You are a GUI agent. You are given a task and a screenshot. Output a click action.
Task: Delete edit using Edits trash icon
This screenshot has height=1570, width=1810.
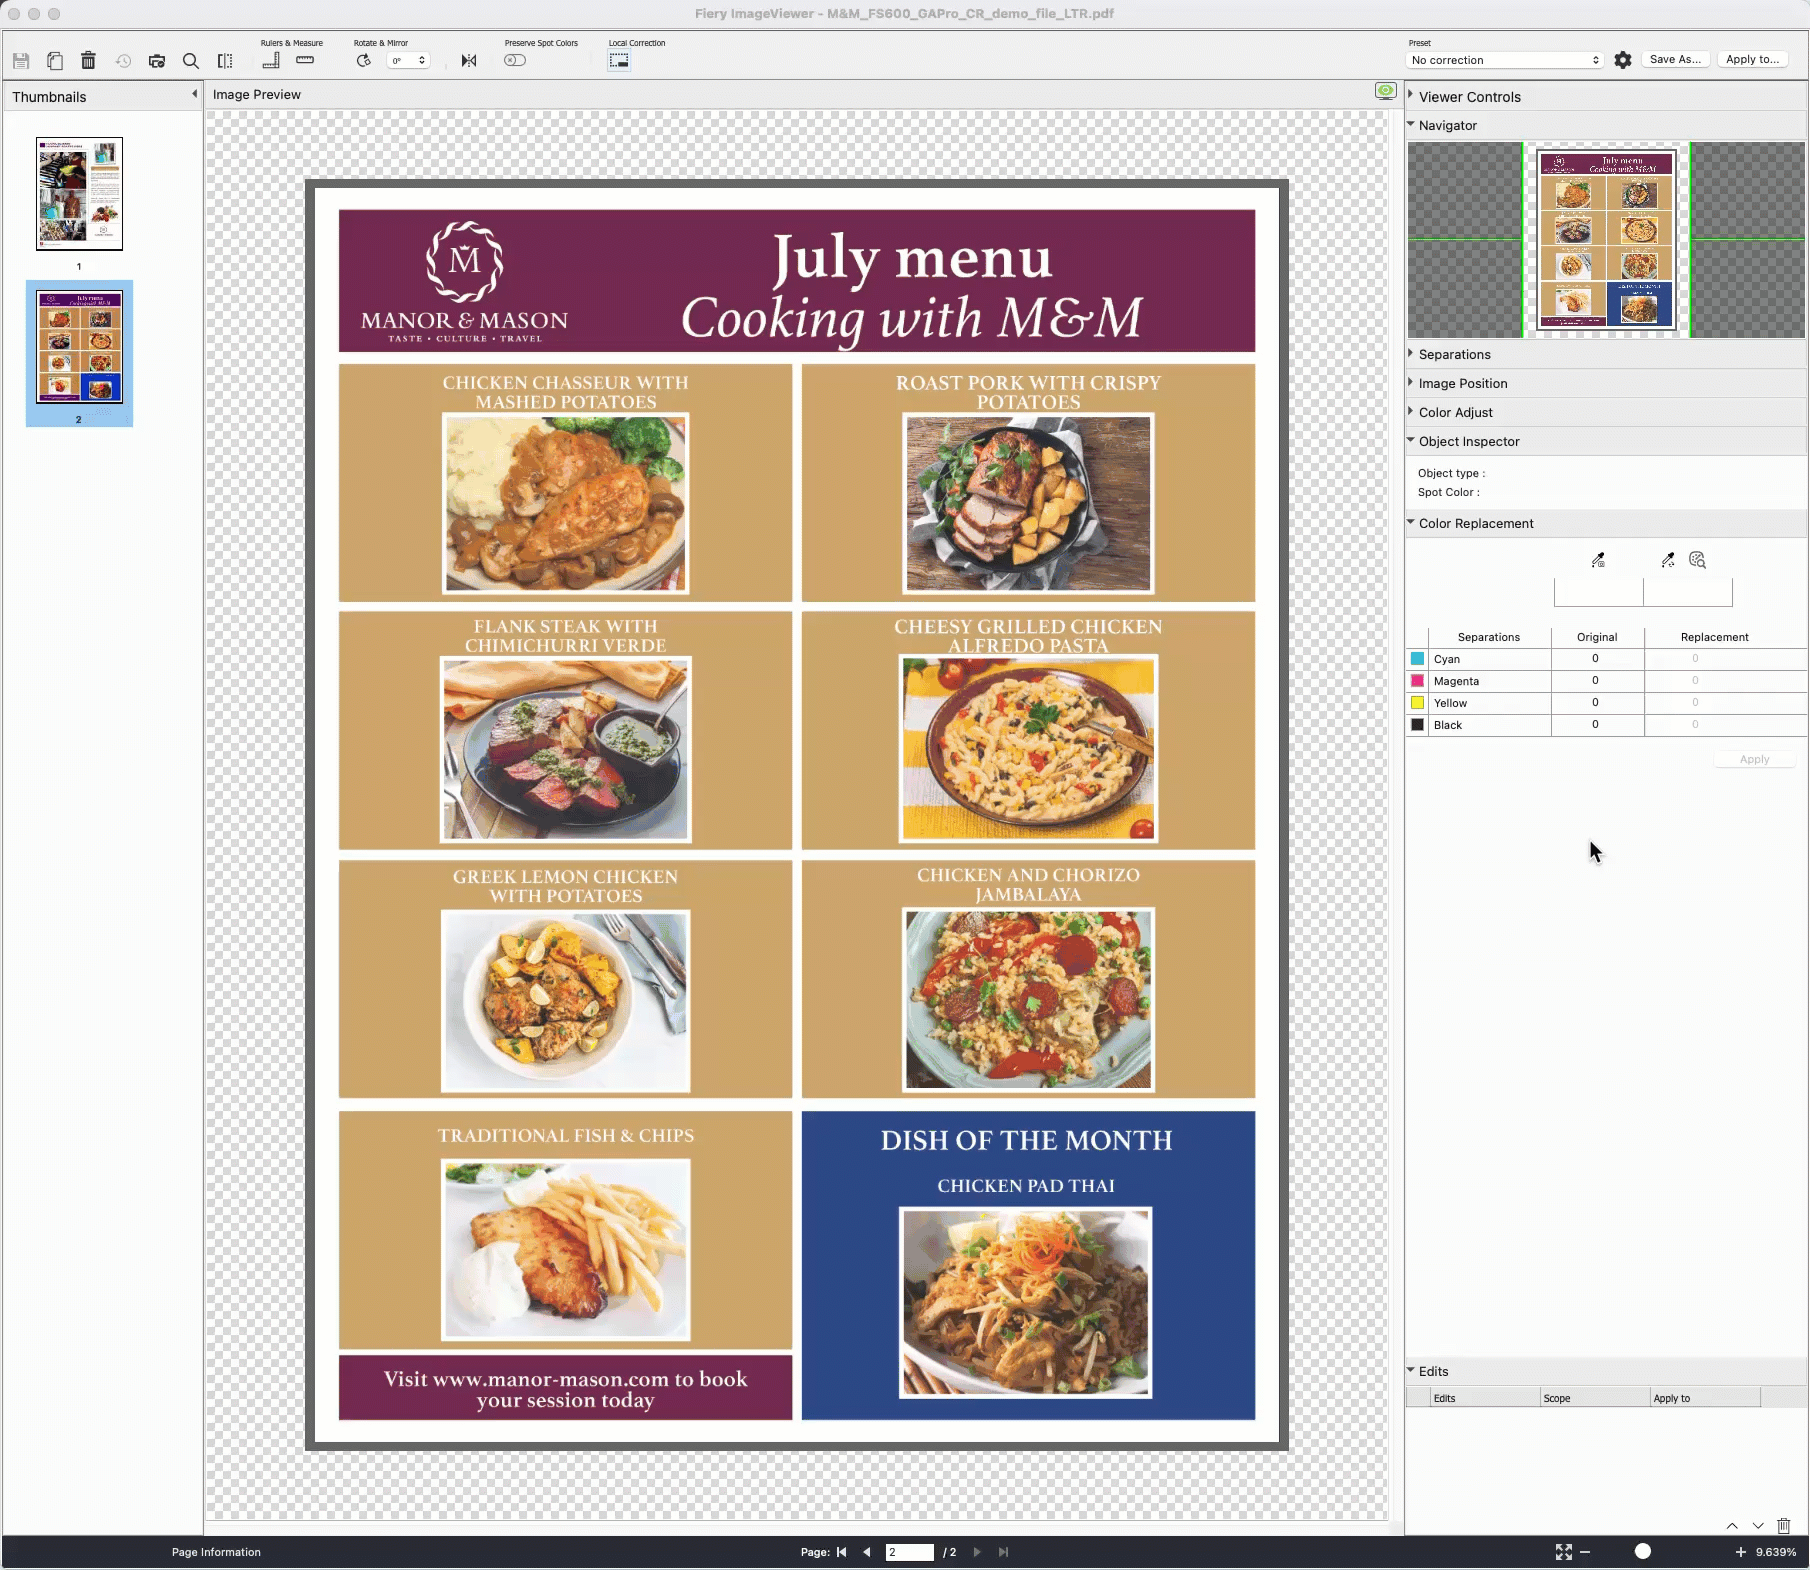(x=1784, y=1526)
